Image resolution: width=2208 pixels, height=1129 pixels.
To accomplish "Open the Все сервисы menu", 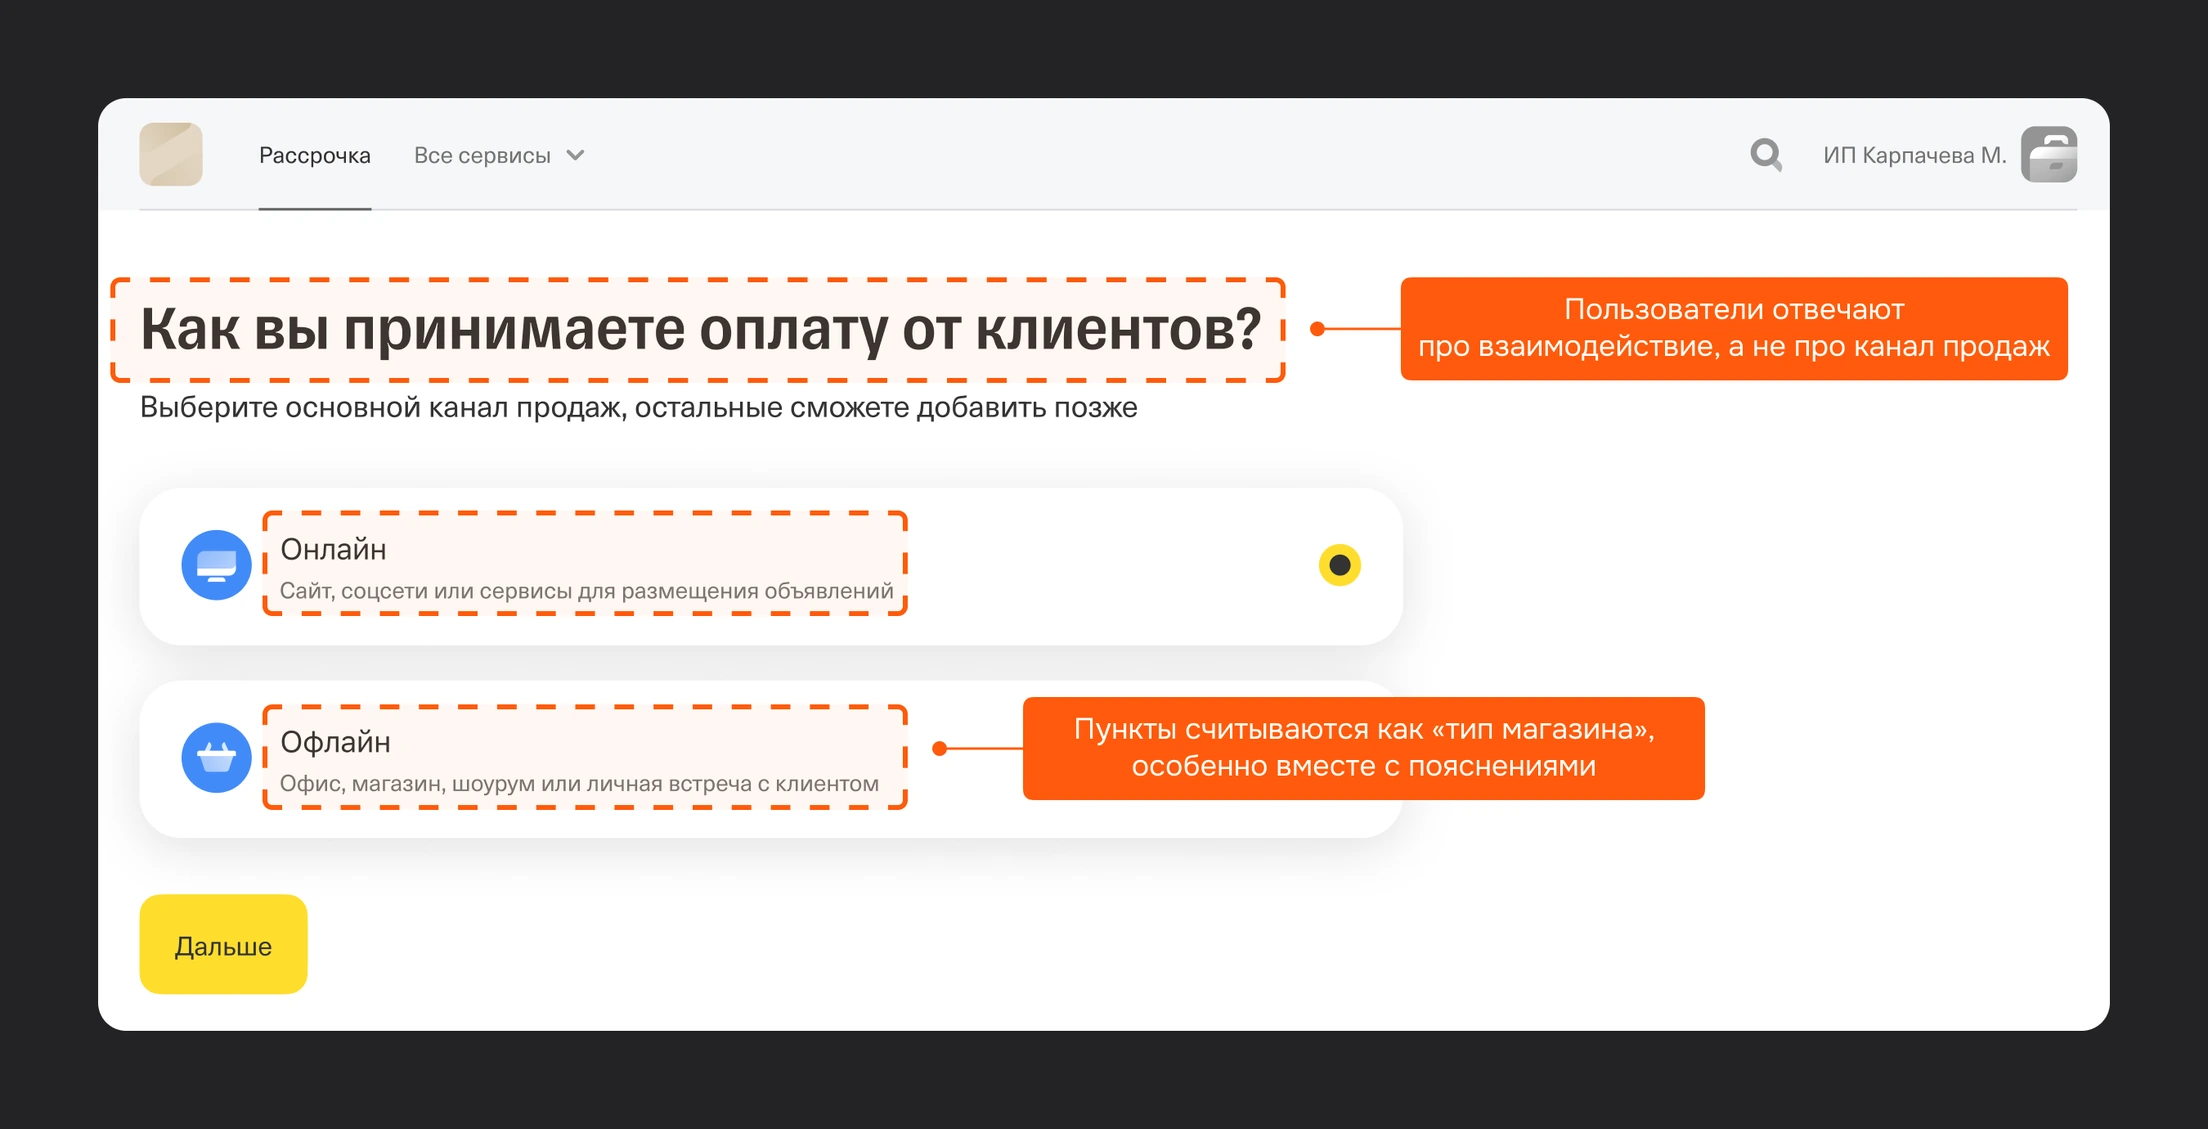I will [x=498, y=155].
